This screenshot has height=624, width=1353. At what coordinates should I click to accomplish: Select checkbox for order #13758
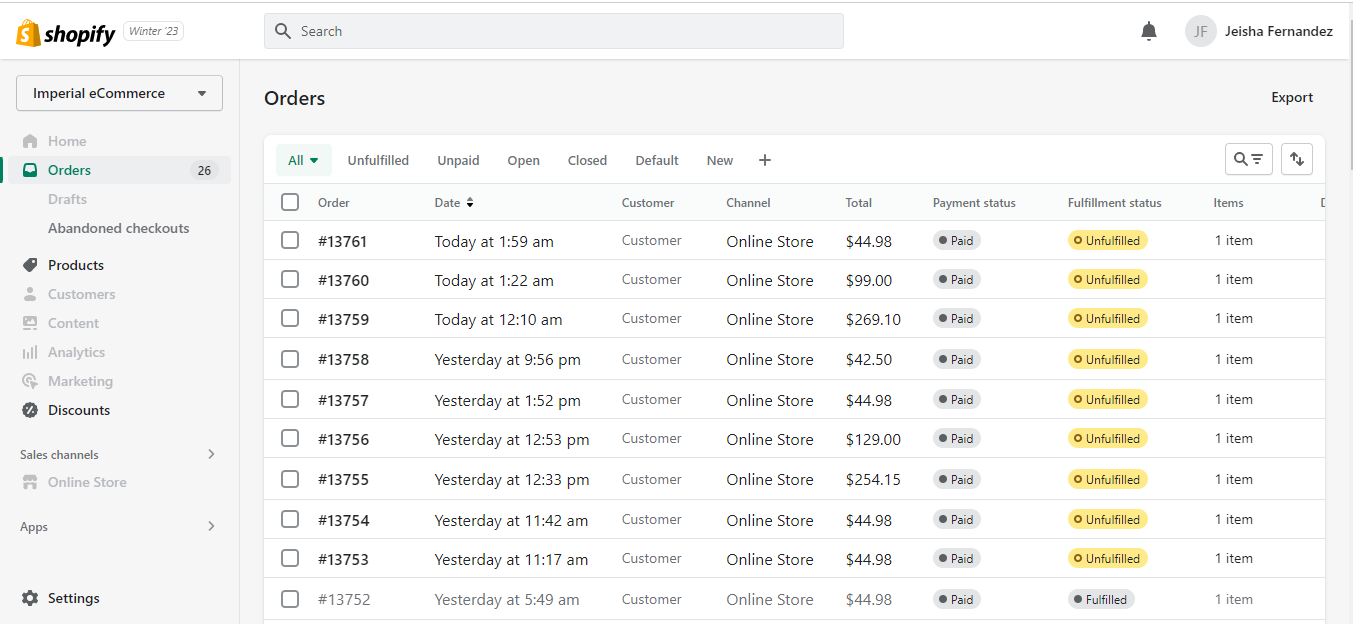coord(290,359)
